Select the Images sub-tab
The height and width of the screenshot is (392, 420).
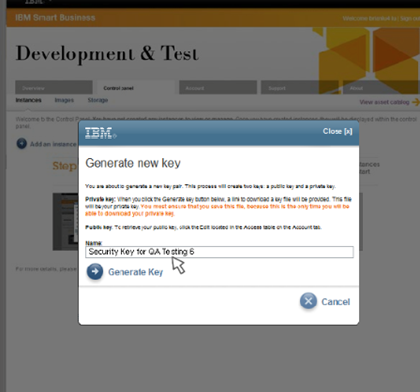(64, 100)
